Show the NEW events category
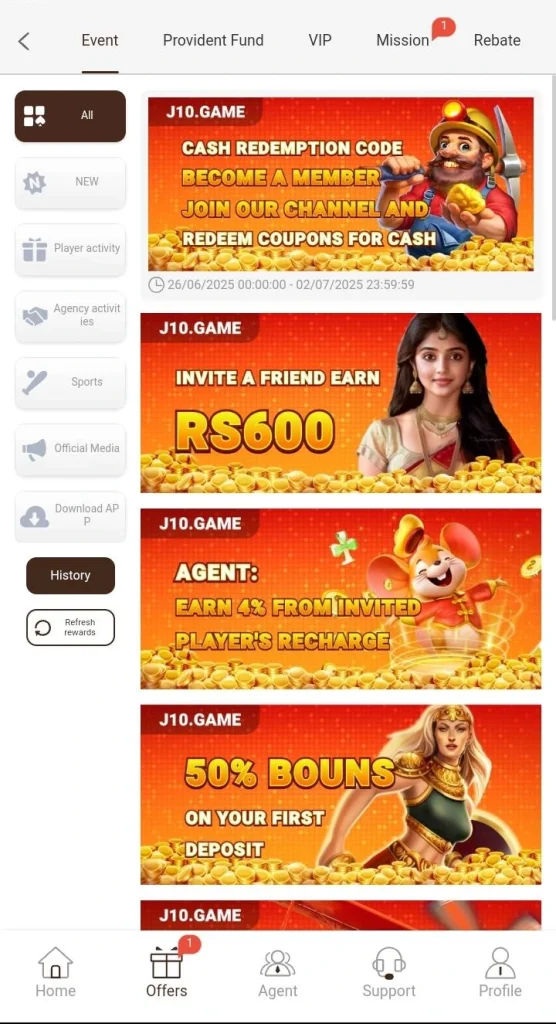The width and height of the screenshot is (556, 1024). 71,182
